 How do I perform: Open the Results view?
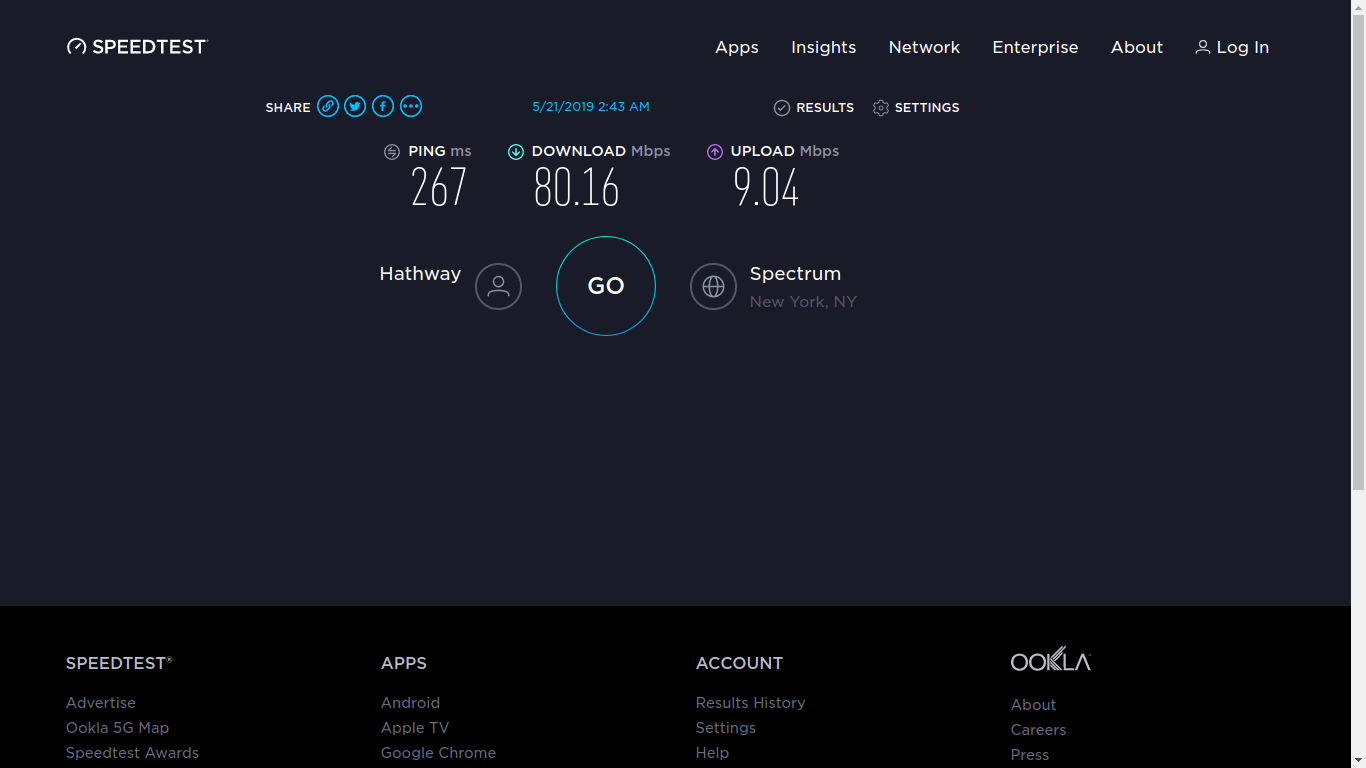[814, 107]
